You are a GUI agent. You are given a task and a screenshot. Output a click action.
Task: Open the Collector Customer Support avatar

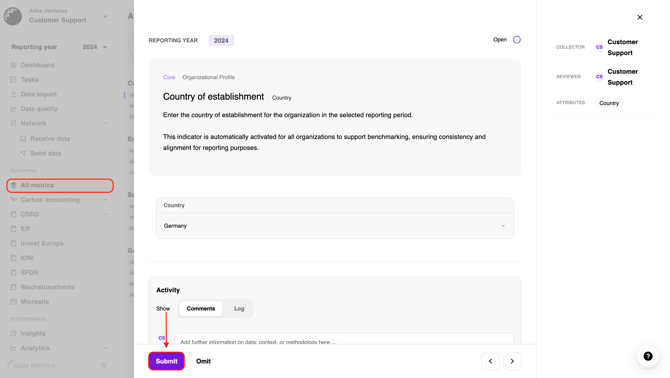coord(599,47)
